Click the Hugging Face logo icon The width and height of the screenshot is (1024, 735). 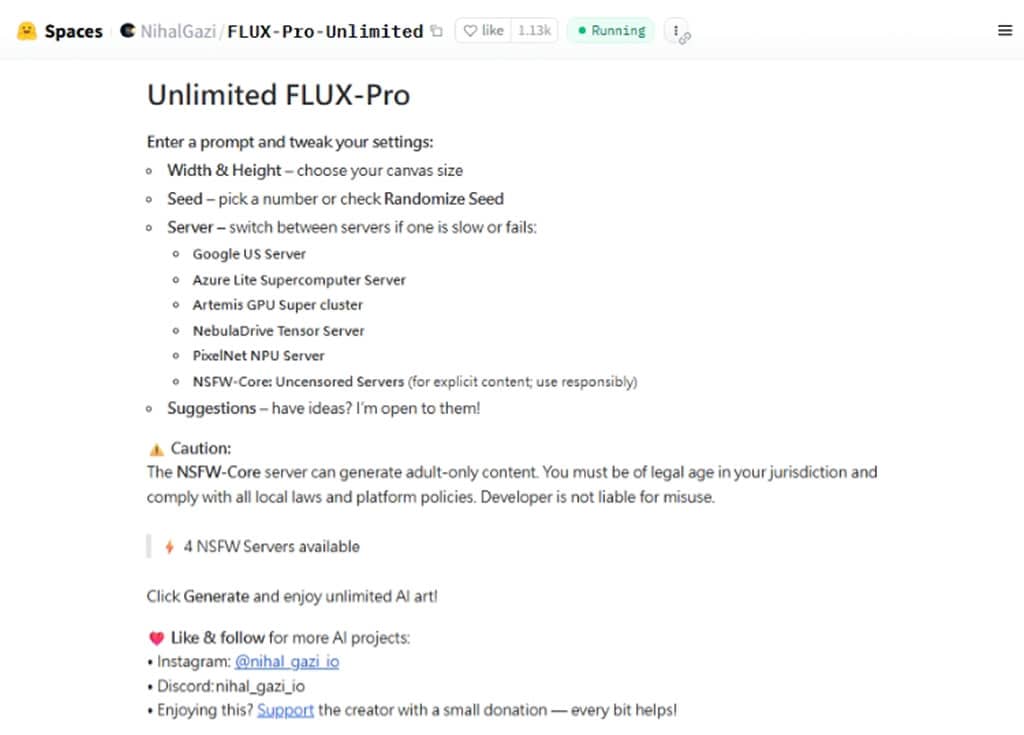coord(27,31)
